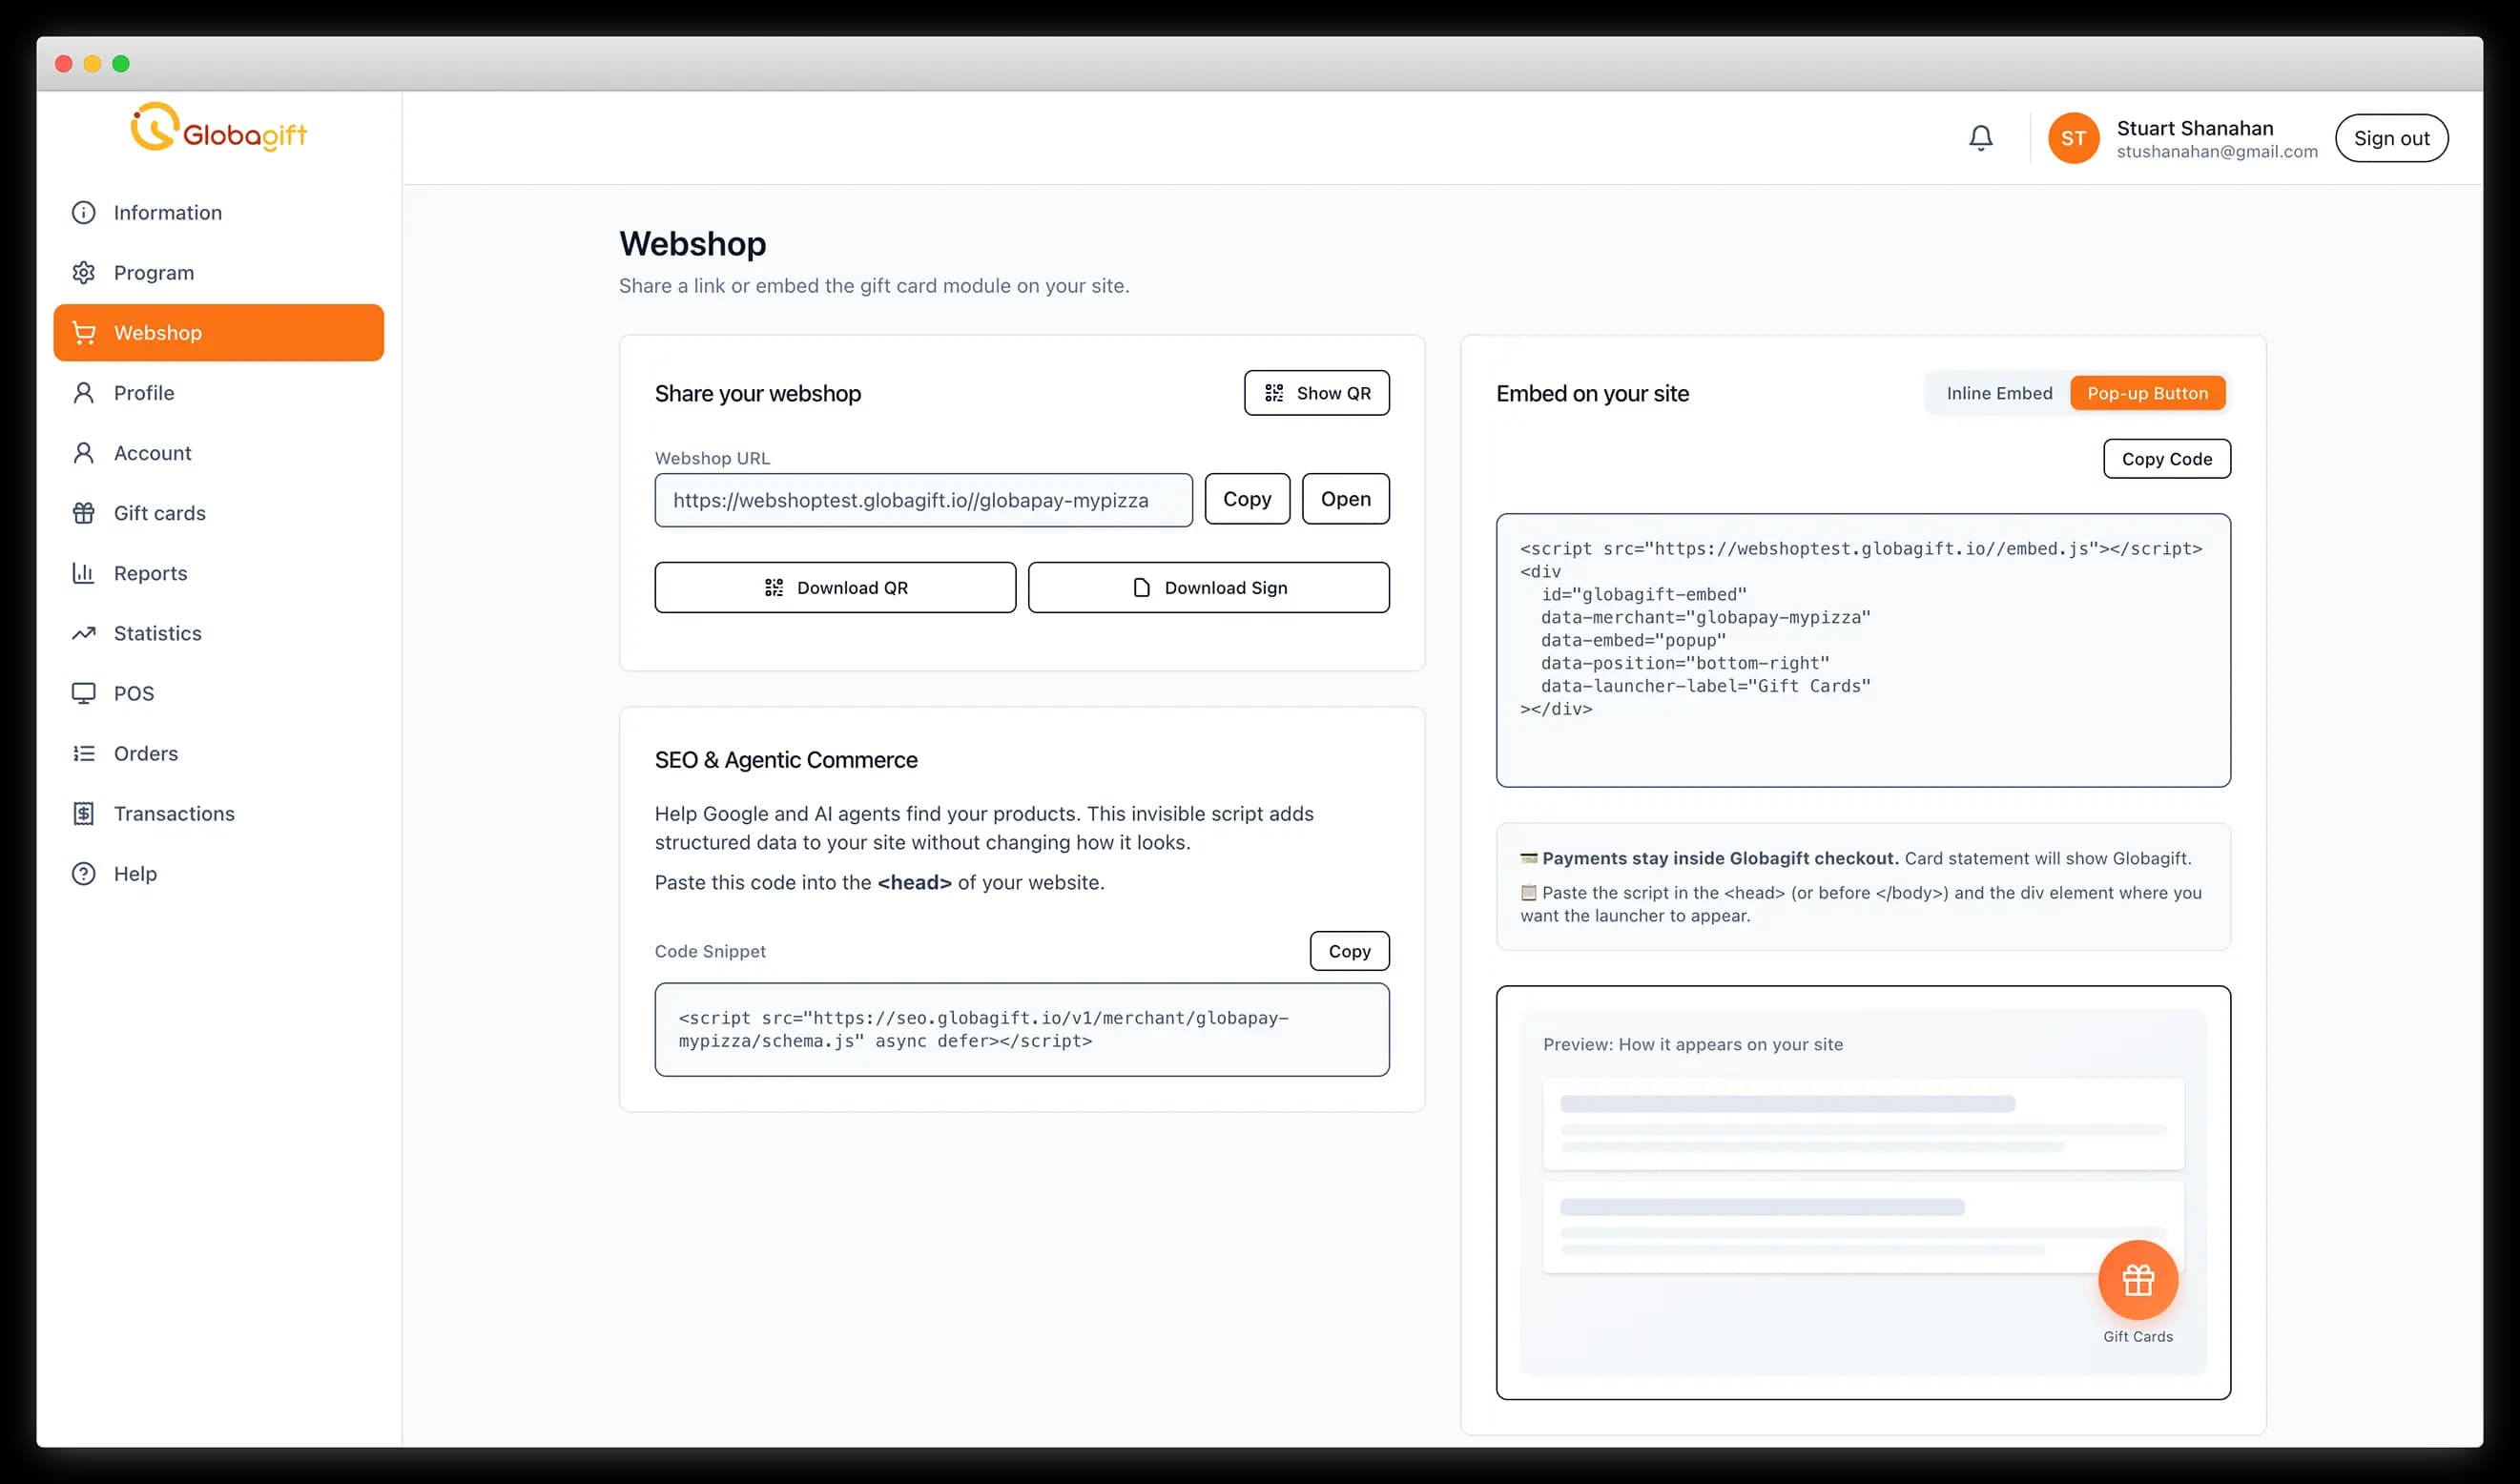Image resolution: width=2520 pixels, height=1484 pixels.
Task: Click the POS sidebar icon
Action: 84,693
